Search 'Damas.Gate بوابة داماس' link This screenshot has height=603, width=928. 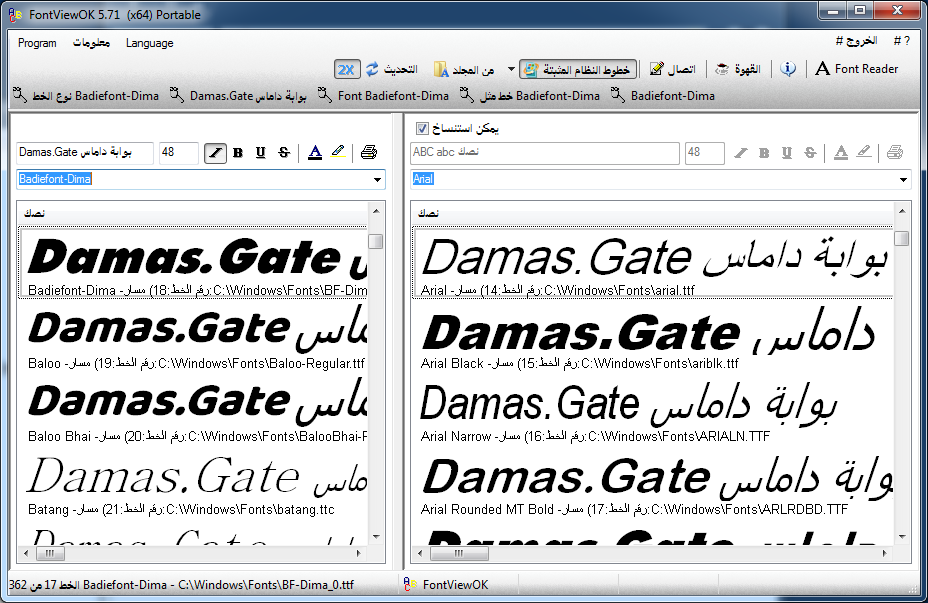tap(238, 96)
